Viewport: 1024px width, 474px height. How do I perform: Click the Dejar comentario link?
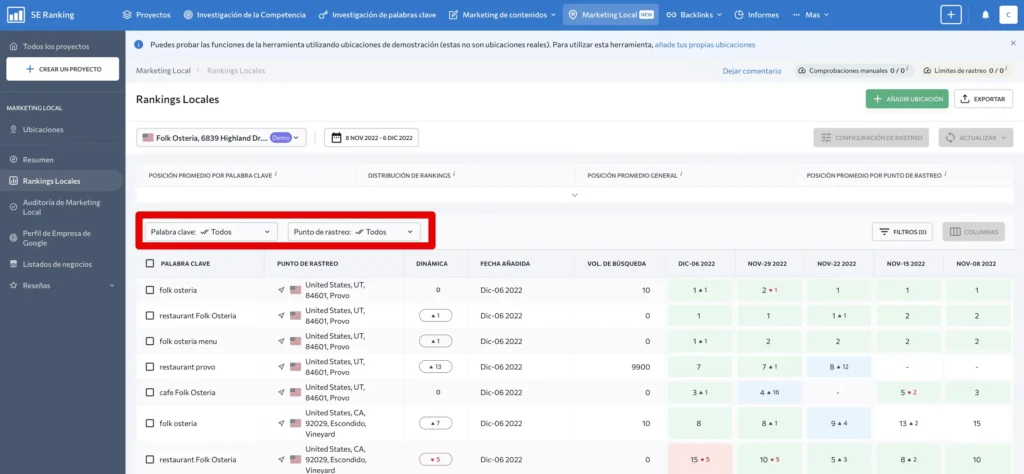[752, 71]
